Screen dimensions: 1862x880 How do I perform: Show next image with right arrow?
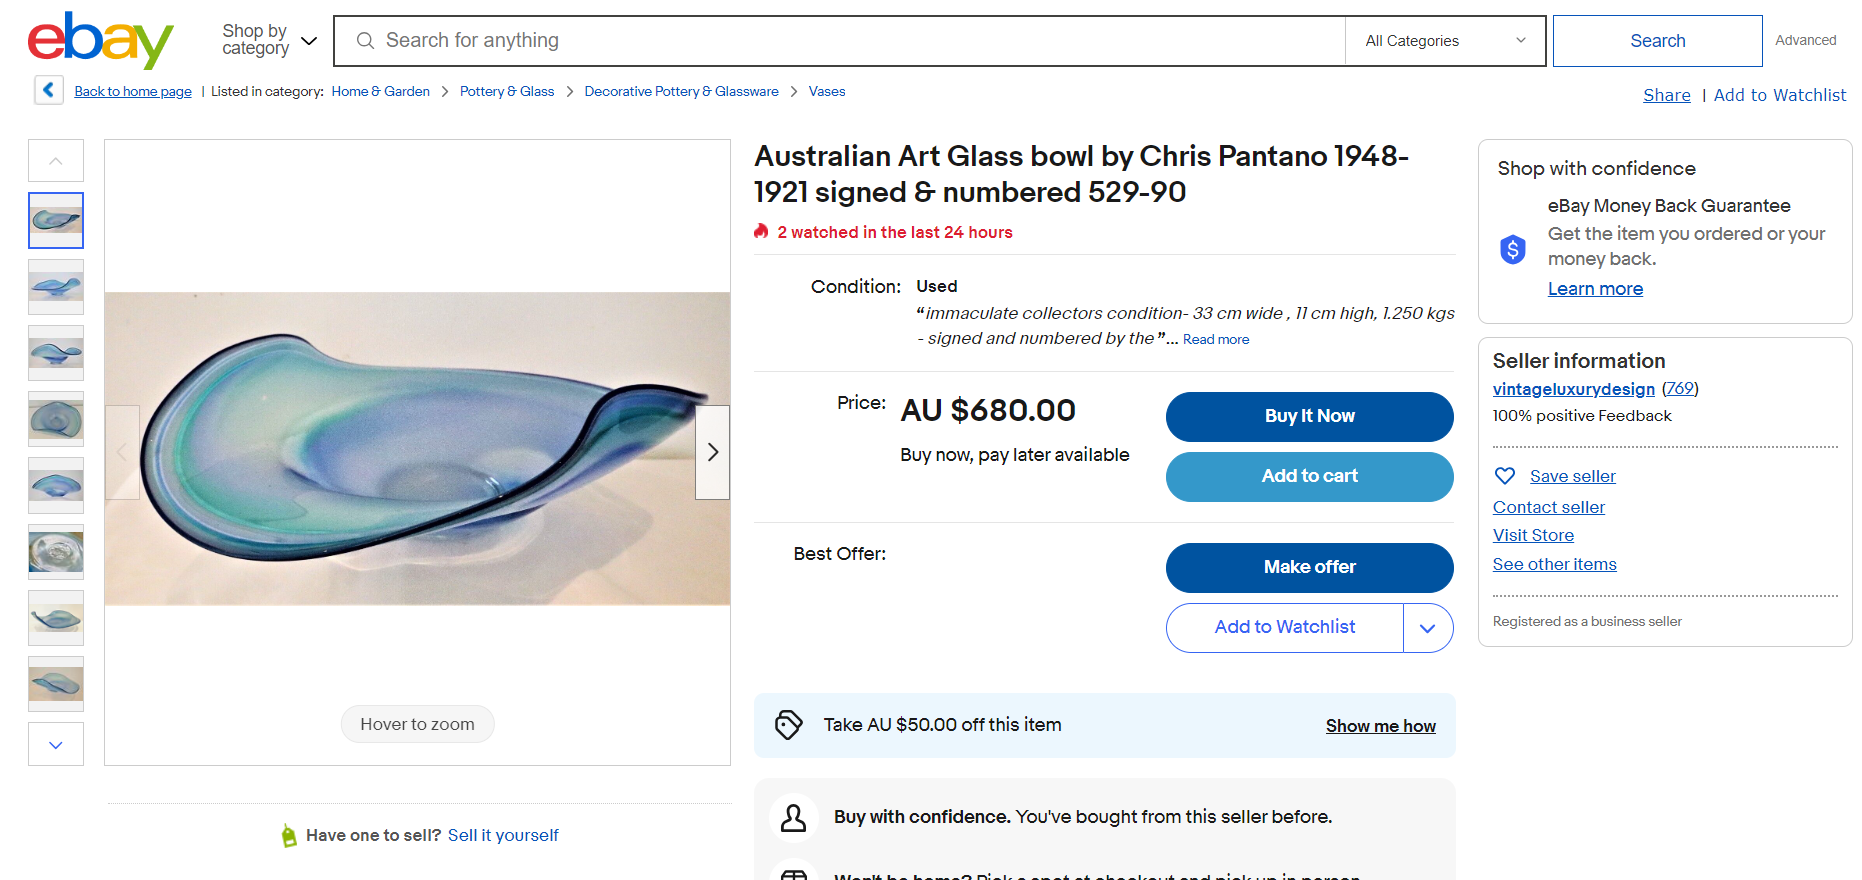(712, 452)
